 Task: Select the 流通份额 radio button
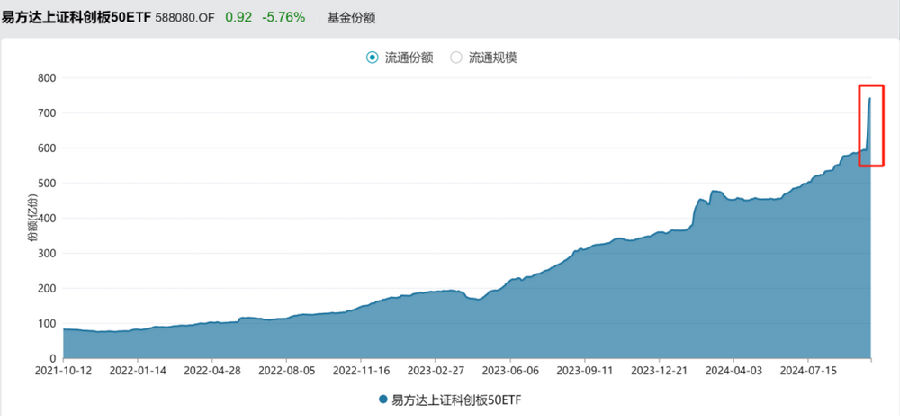pos(373,57)
